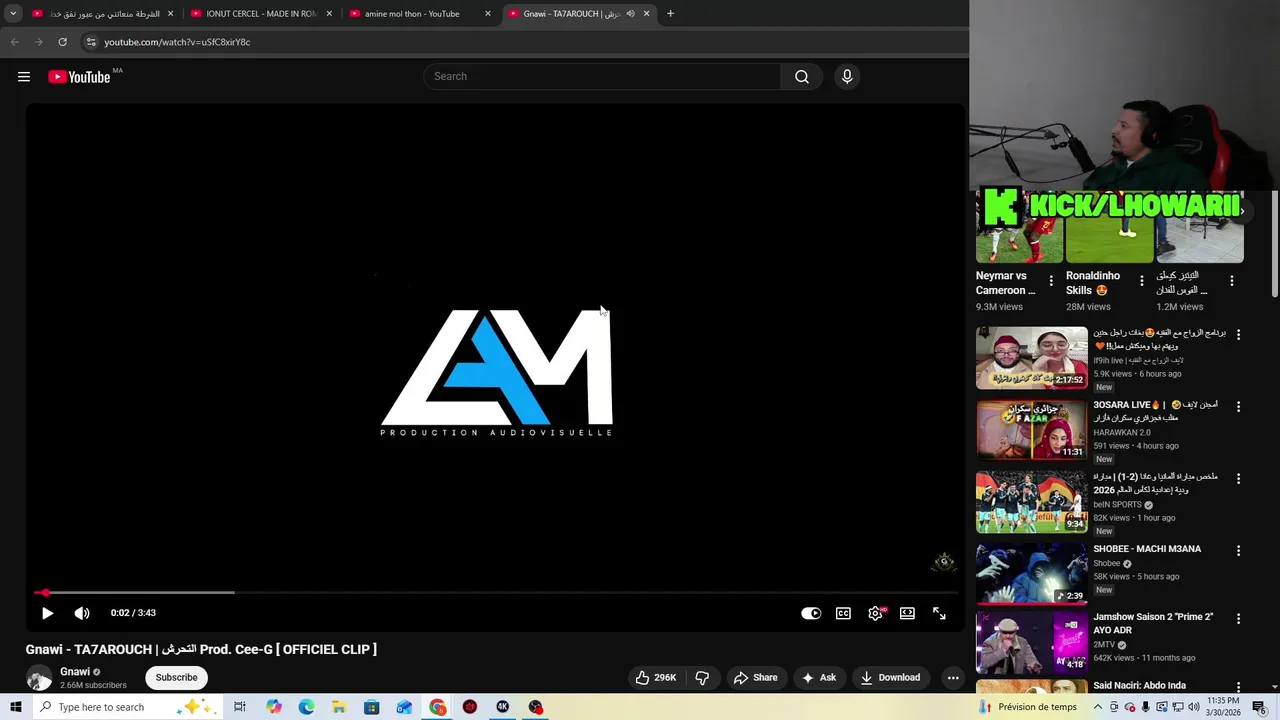
Task: Open the Windows Start menu
Action: click(15, 707)
